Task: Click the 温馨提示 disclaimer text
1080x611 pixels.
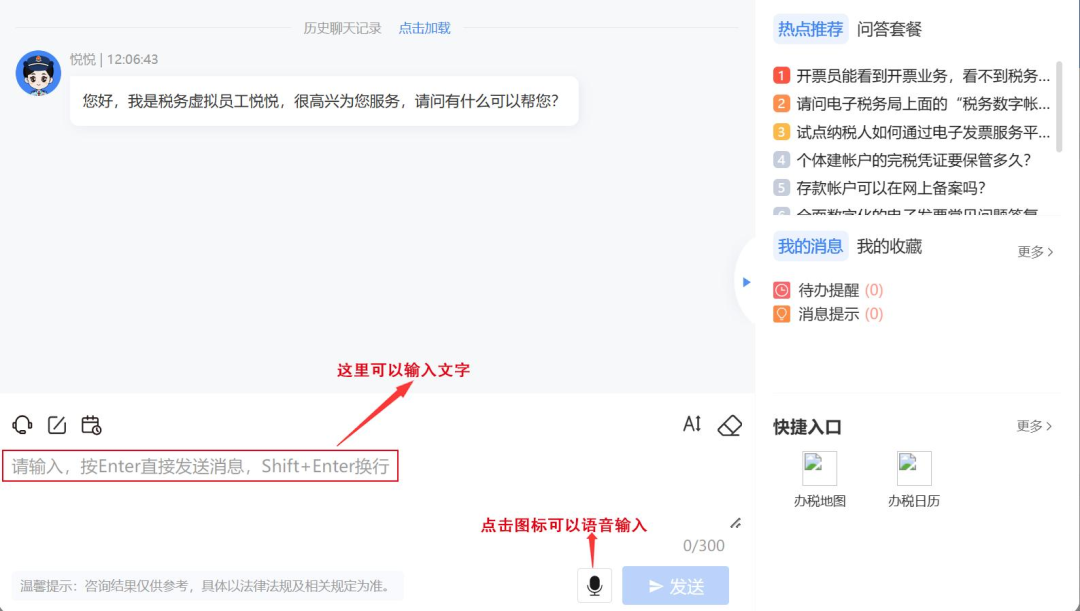Action: (207, 586)
